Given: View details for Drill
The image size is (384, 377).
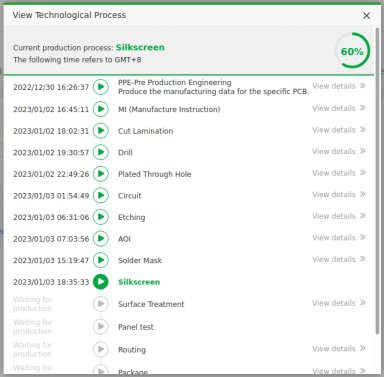Looking at the screenshot, I should pos(339,151).
